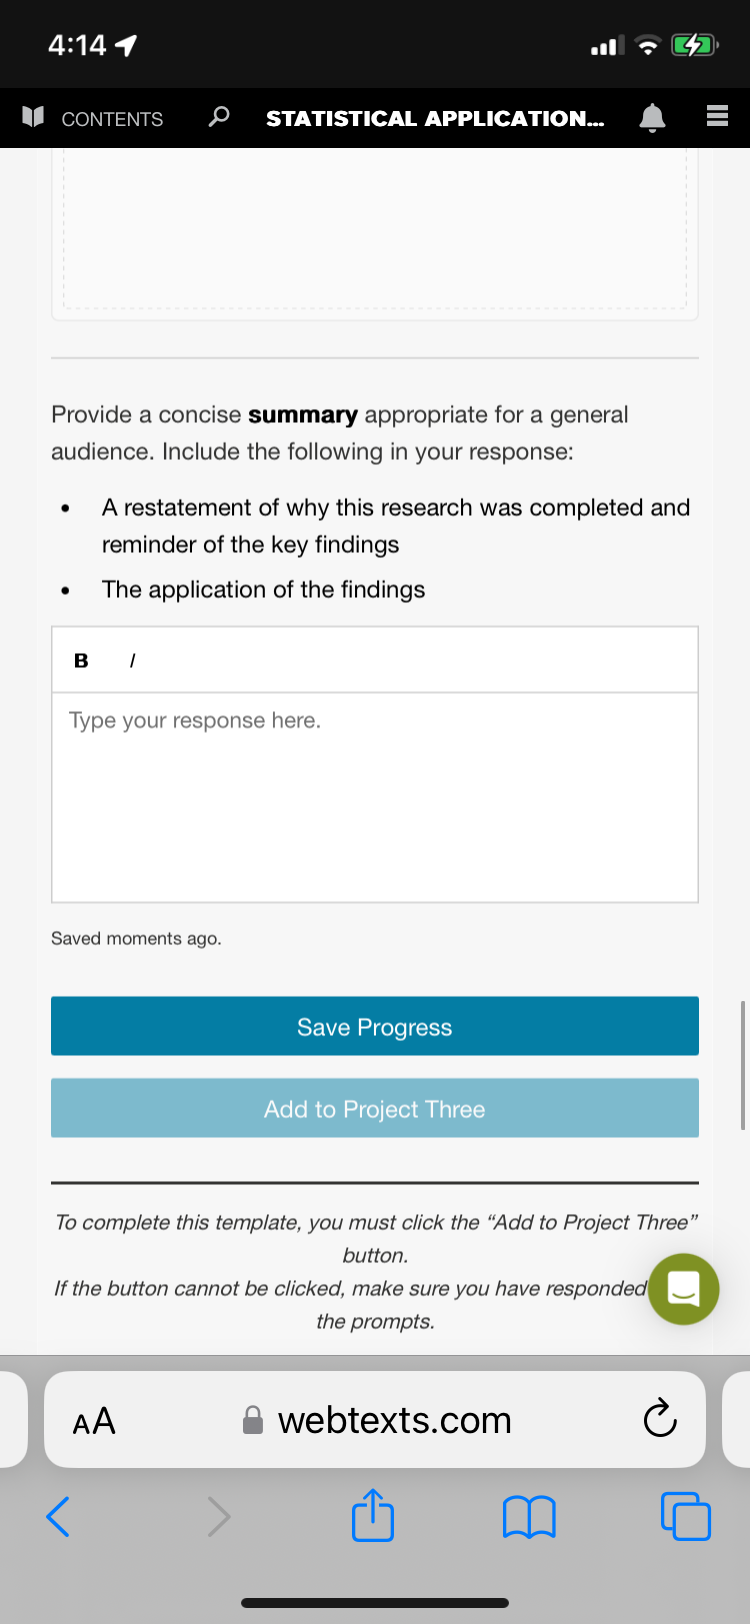Show open tabs in Safari
This screenshot has height=1624, width=750.
click(x=686, y=1516)
